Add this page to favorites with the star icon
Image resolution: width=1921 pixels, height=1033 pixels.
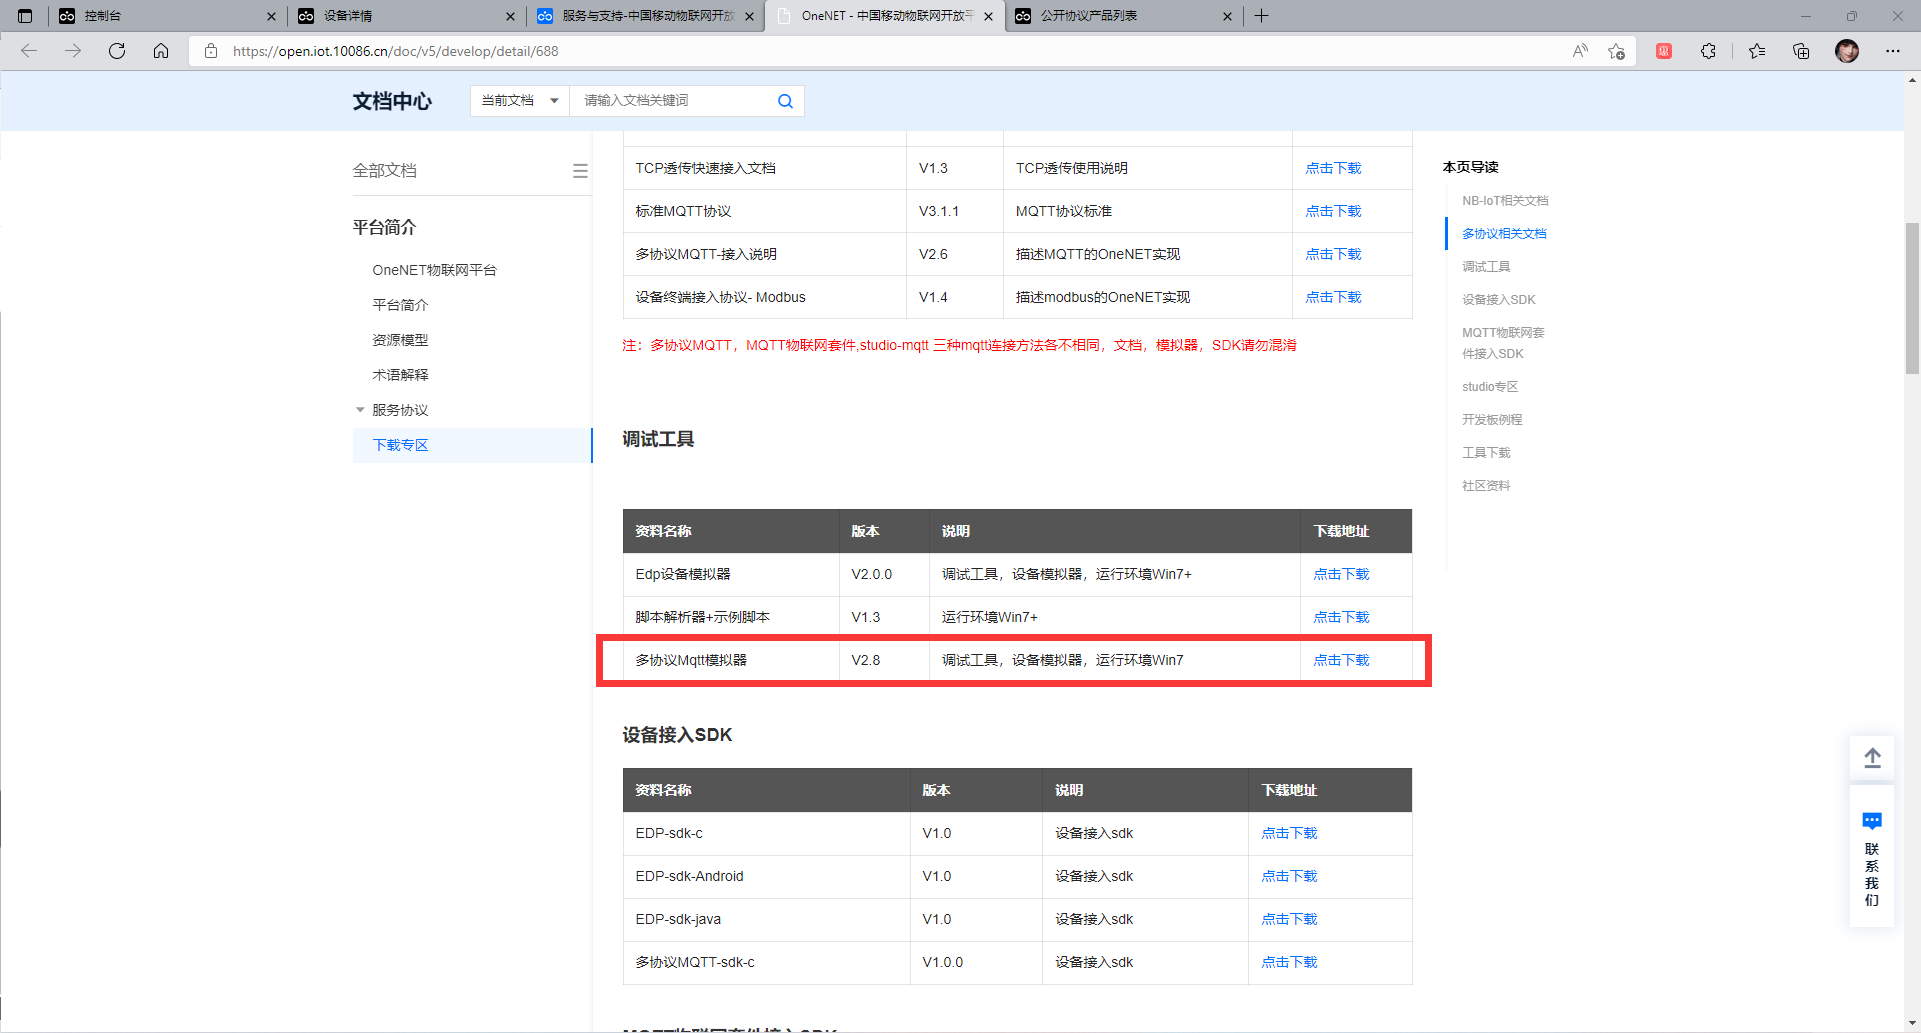pyautogui.click(x=1617, y=51)
